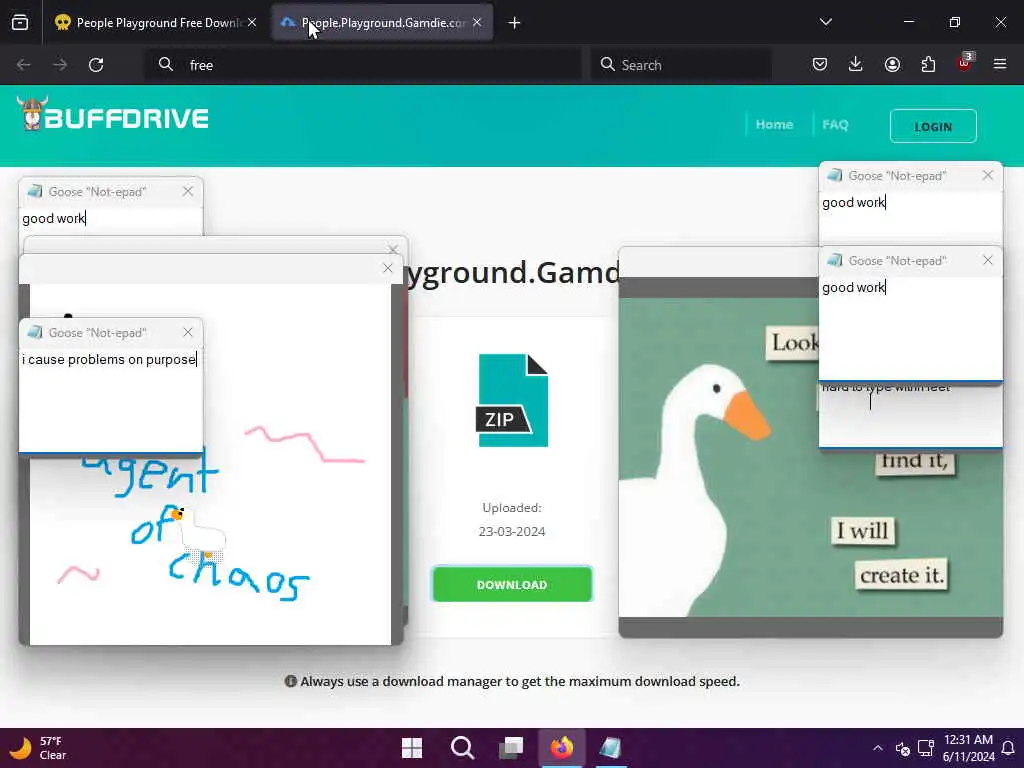Open a new browser tab
The width and height of the screenshot is (1024, 768).
[515, 23]
